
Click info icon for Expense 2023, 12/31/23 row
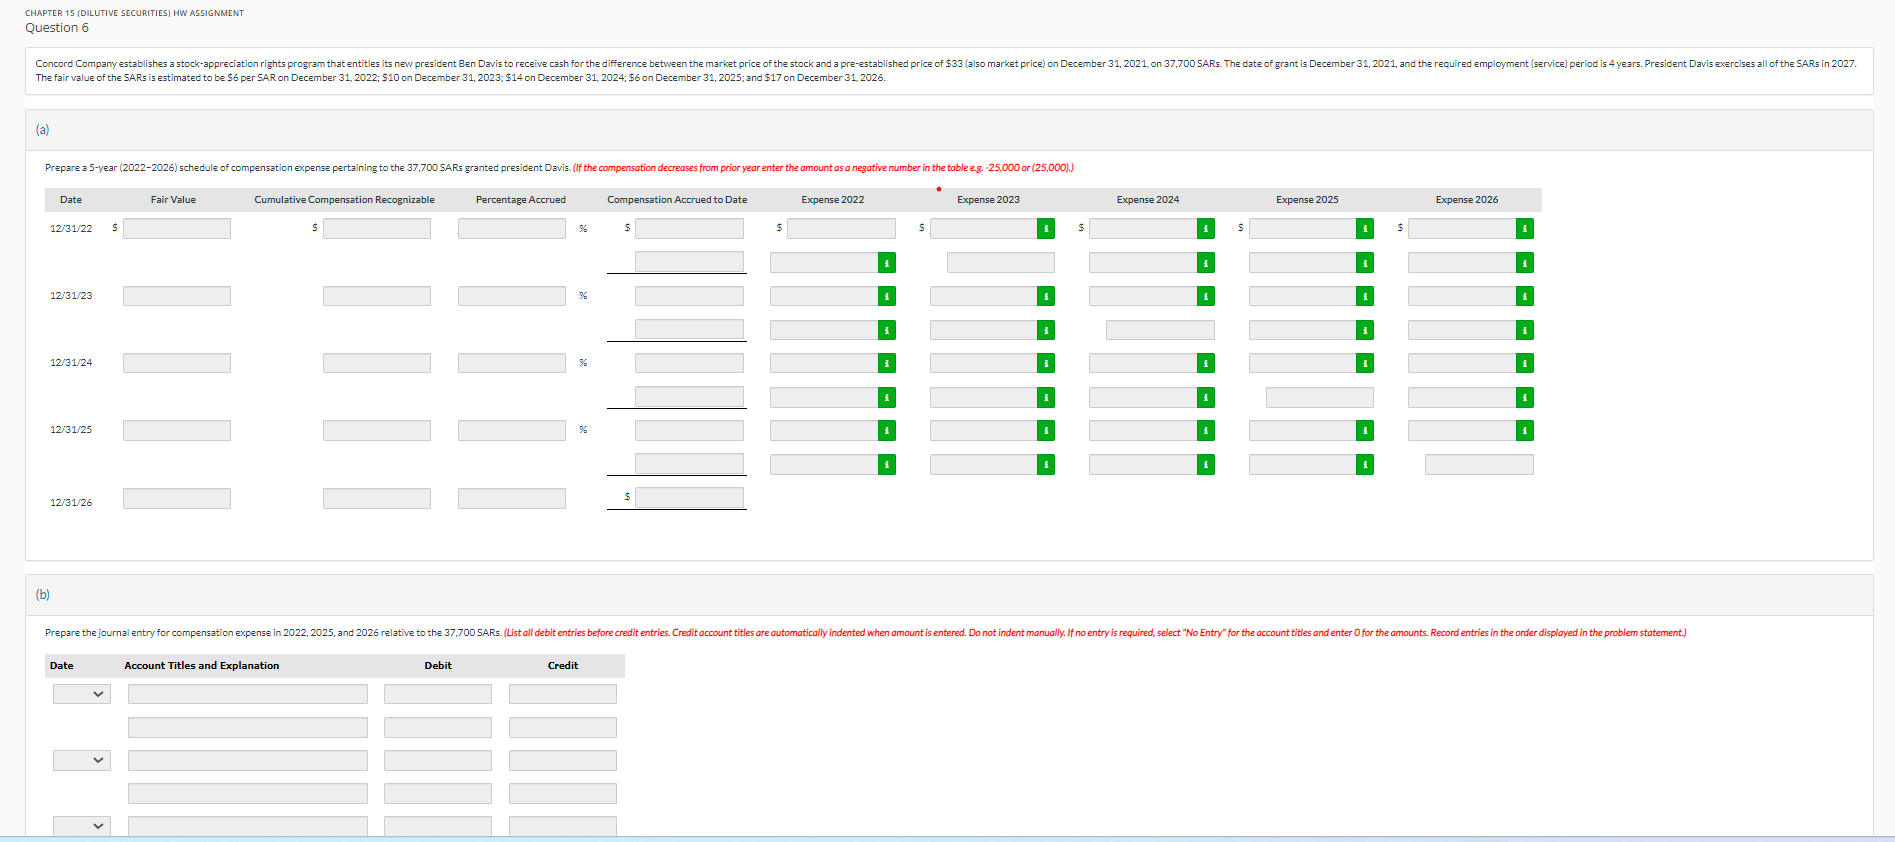1046,296
